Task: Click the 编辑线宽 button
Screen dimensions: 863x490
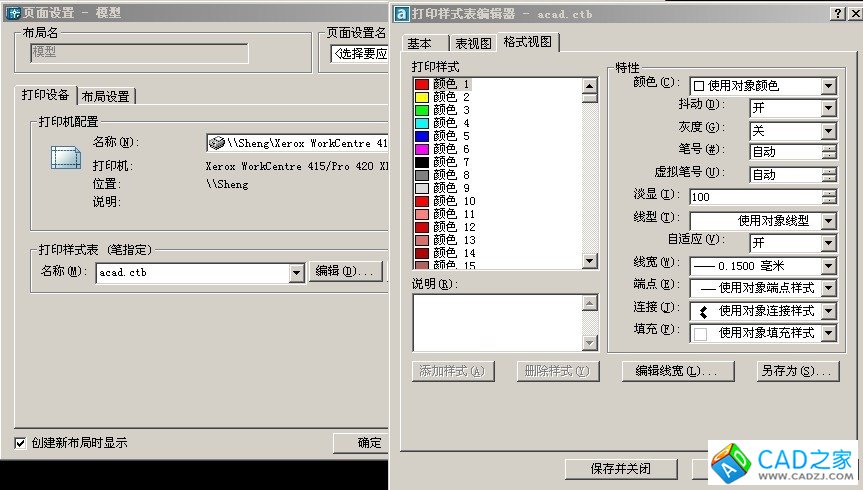Action: [669, 371]
